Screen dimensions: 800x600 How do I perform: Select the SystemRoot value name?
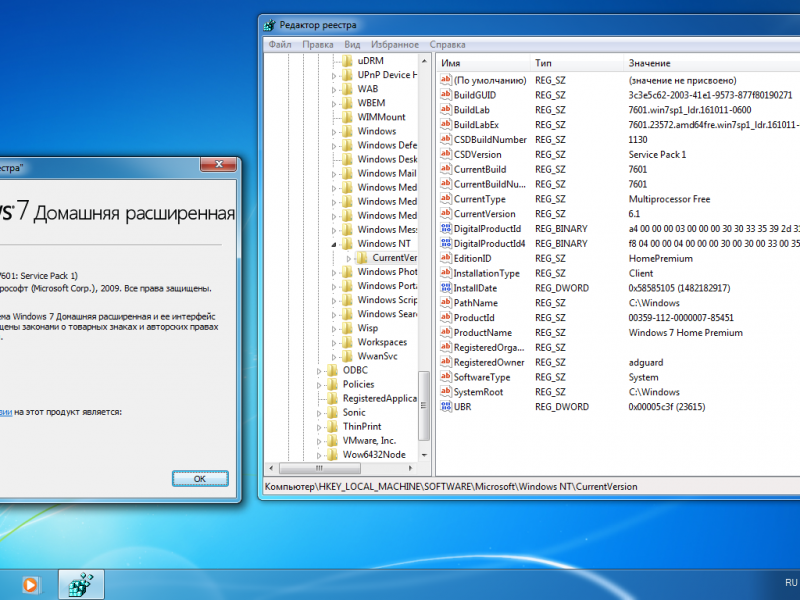pyautogui.click(x=478, y=392)
